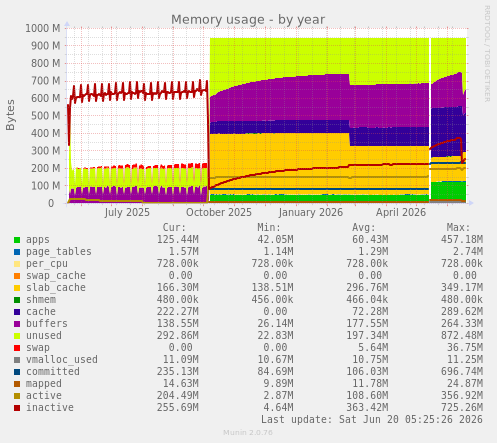Click the 'April 2026' x-axis label
Viewport: 497px width, 443px height.
[401, 212]
